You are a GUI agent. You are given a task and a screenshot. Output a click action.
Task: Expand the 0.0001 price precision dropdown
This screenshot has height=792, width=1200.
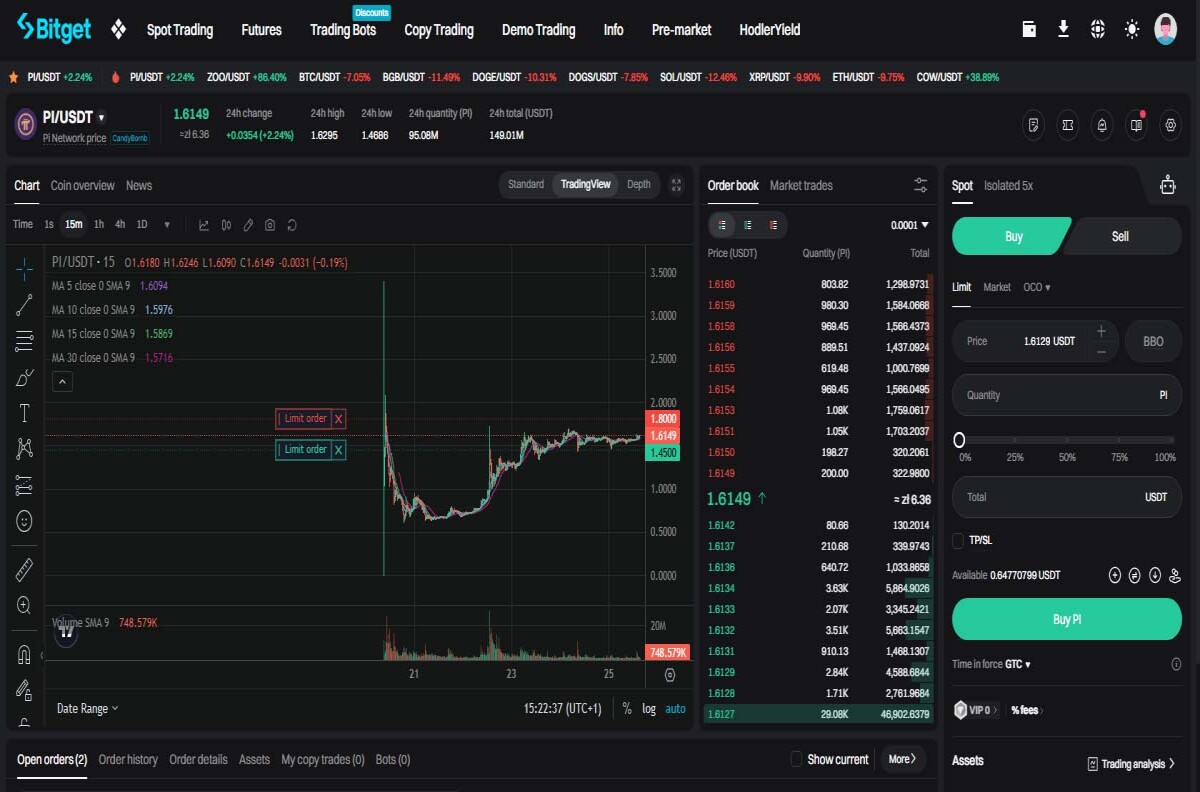click(909, 225)
